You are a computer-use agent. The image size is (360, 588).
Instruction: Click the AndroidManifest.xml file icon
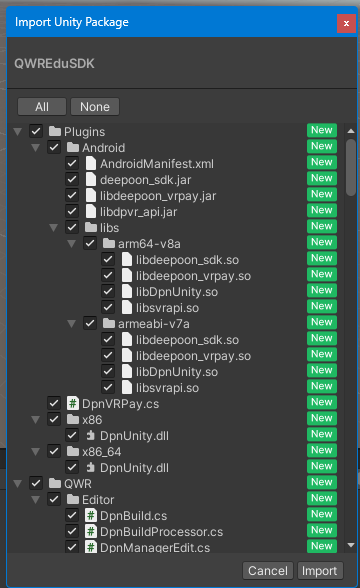[x=91, y=164]
